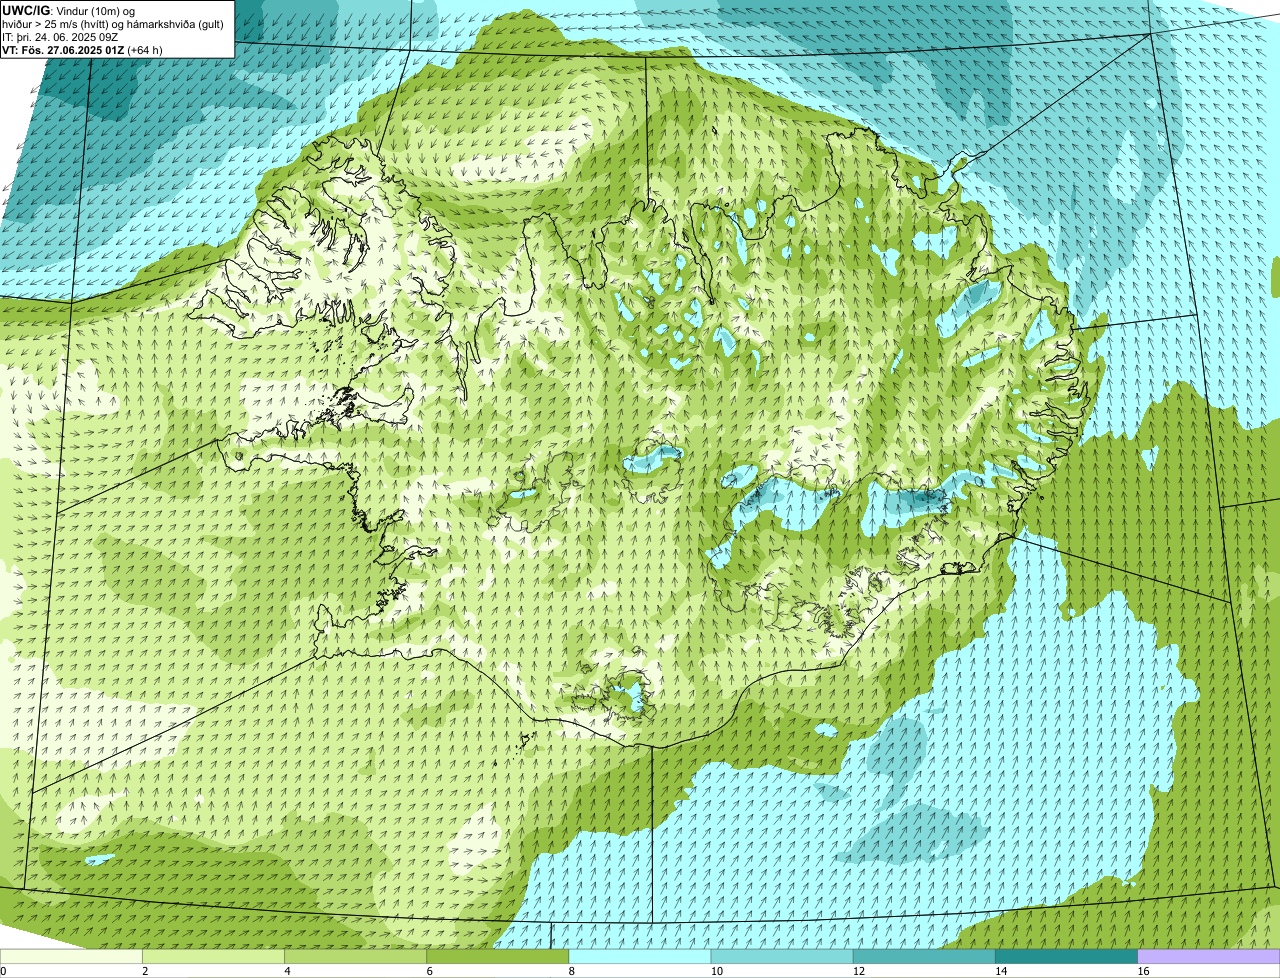Click the title text 'UWC/IG: Vindur (10m) og'
Screen dimensions: 1280x978
click(68, 10)
